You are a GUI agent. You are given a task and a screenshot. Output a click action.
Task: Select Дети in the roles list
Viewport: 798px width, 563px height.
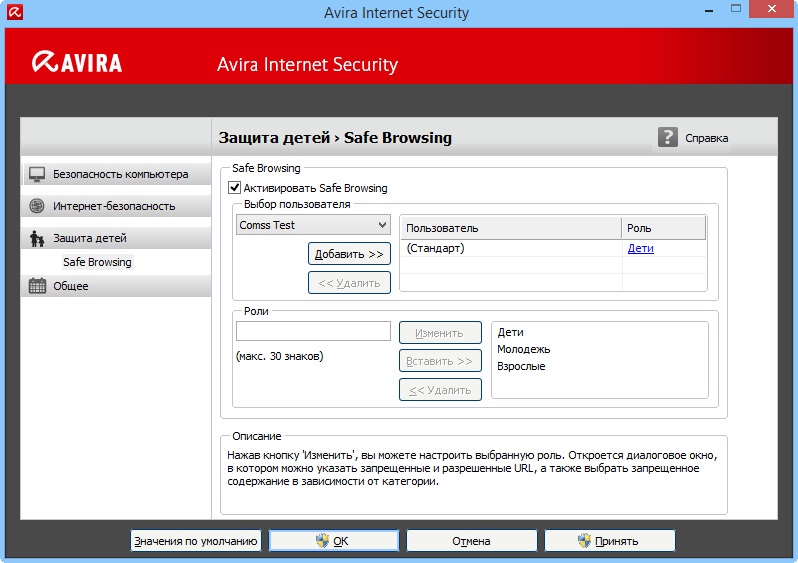click(x=510, y=332)
